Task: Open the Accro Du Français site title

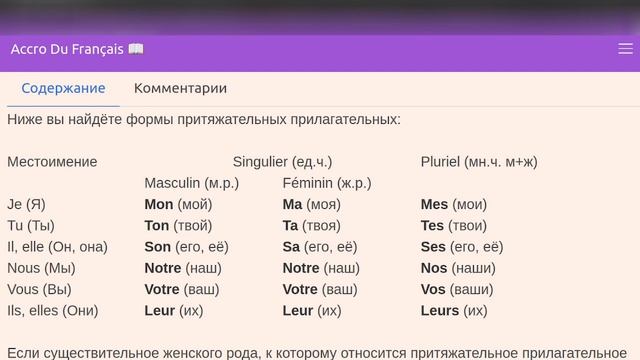Action: coord(67,49)
